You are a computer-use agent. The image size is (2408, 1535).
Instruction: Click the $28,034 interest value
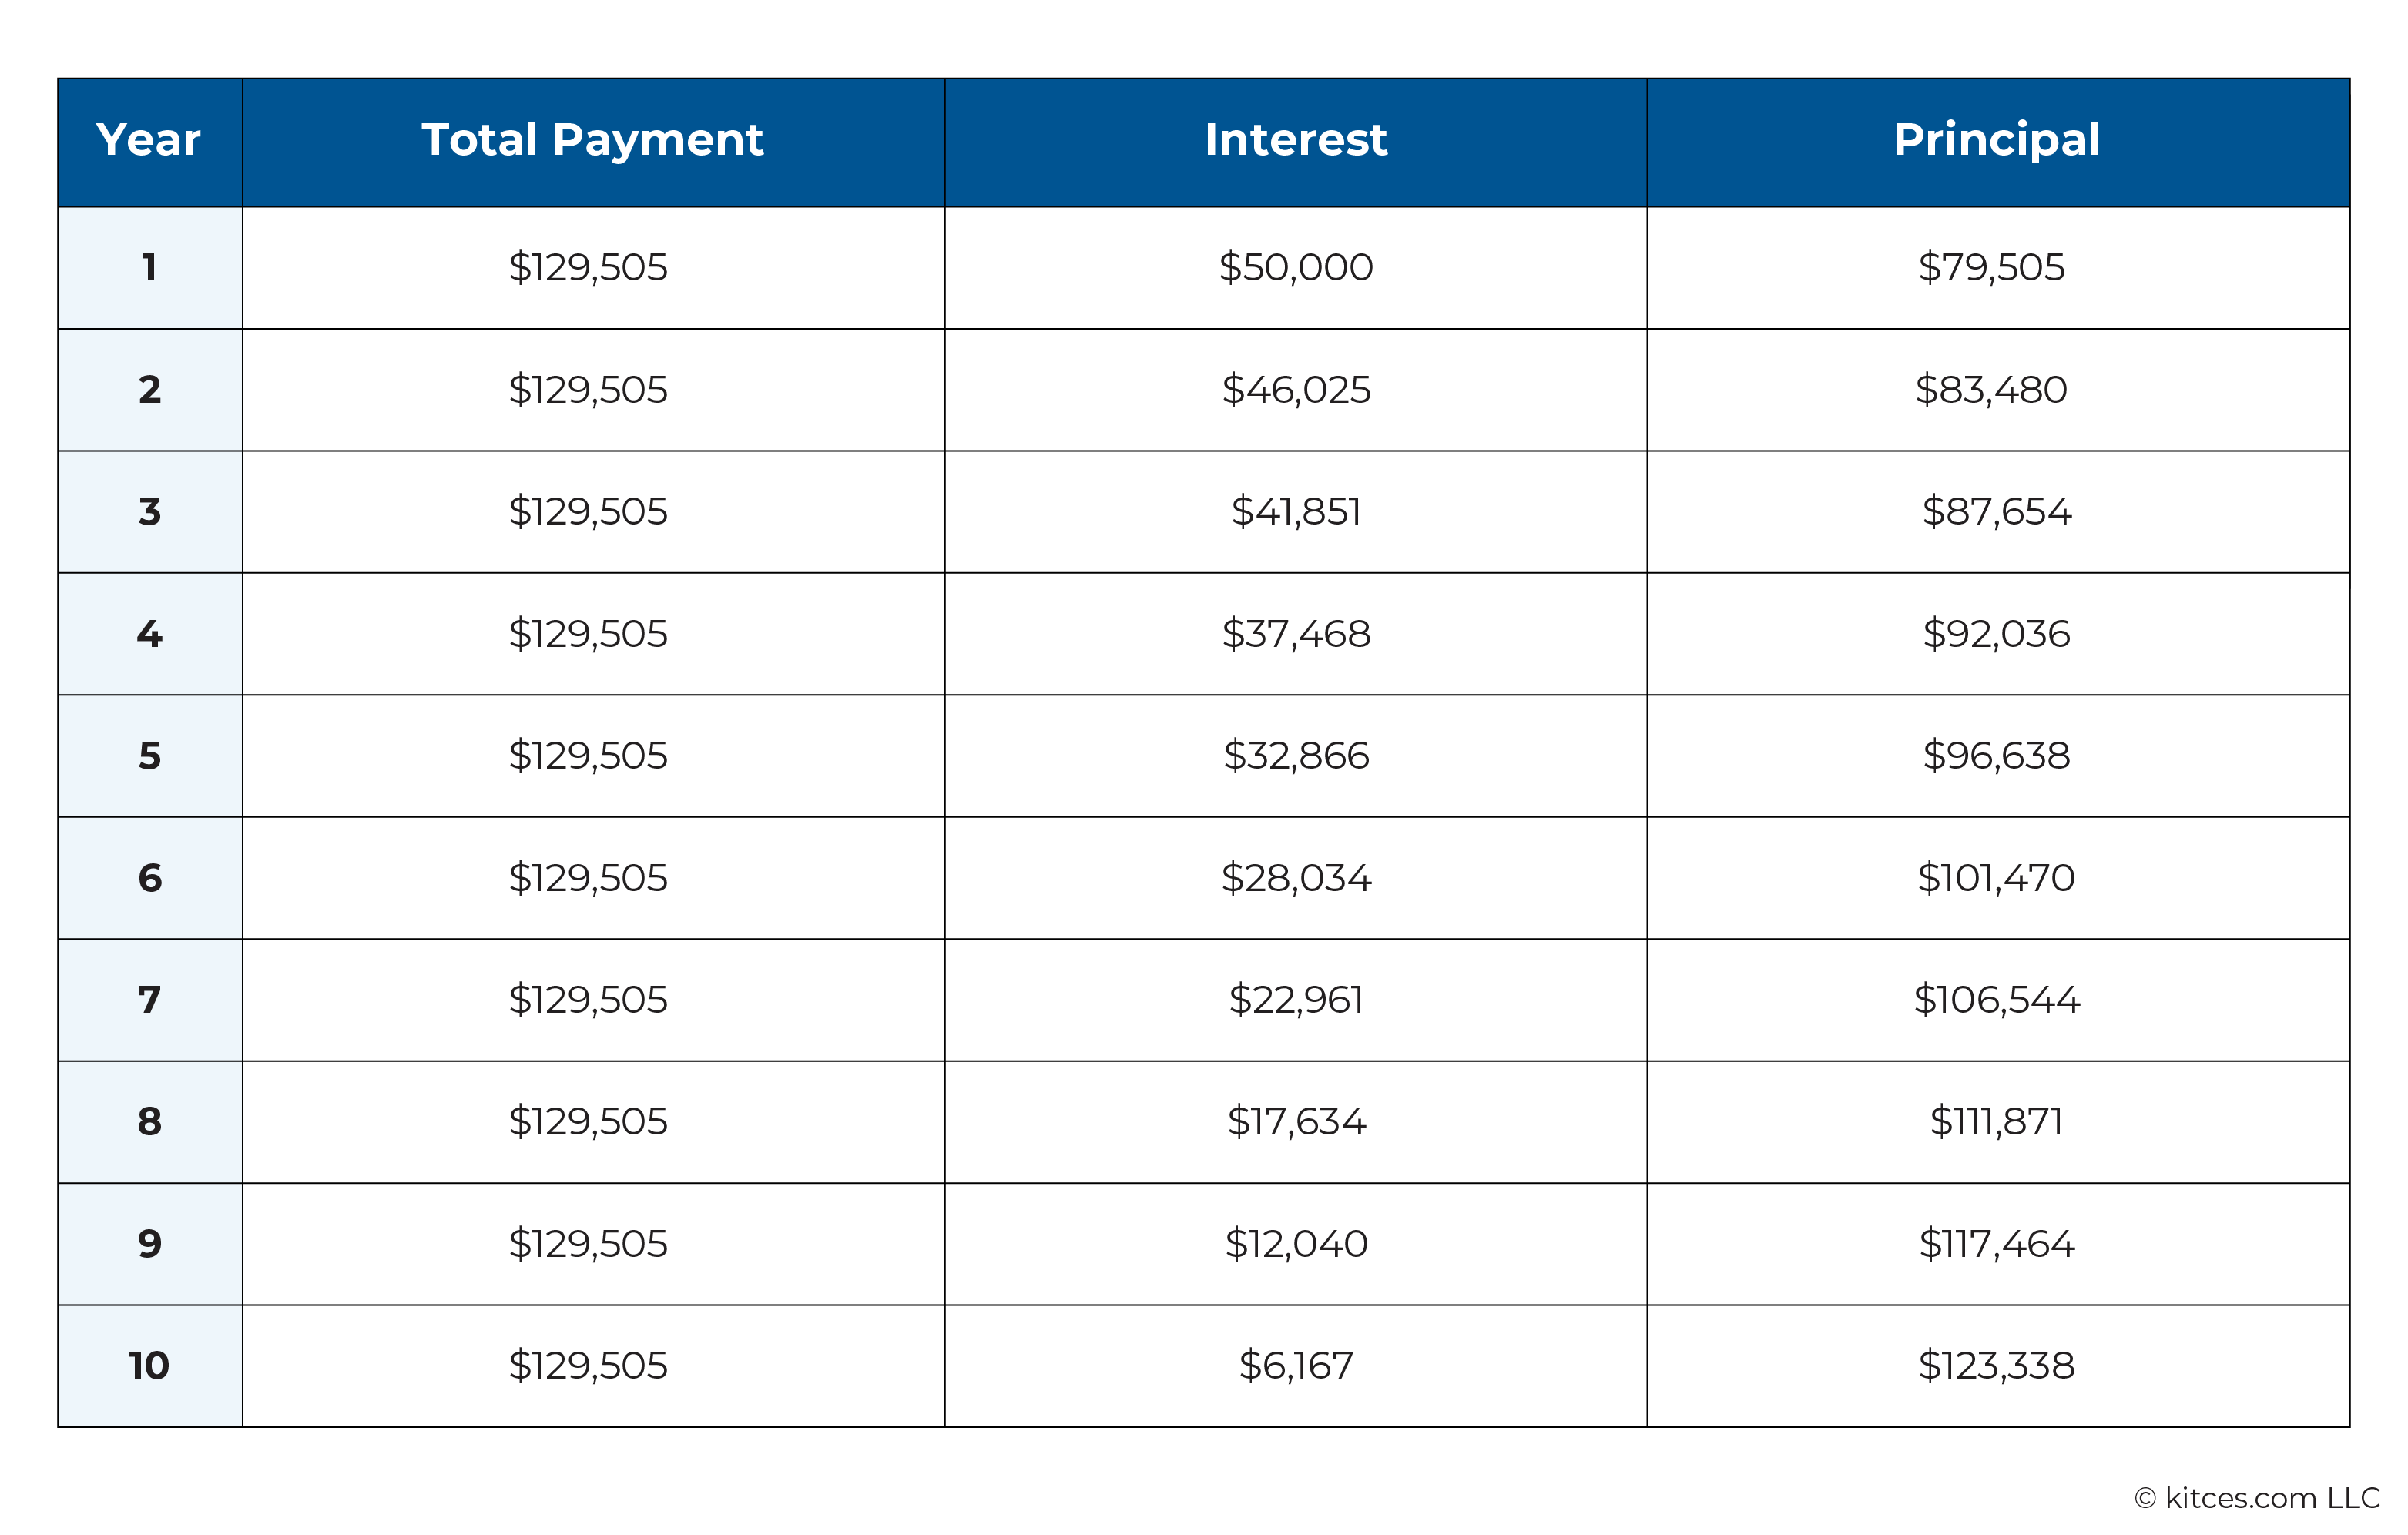1295,878
